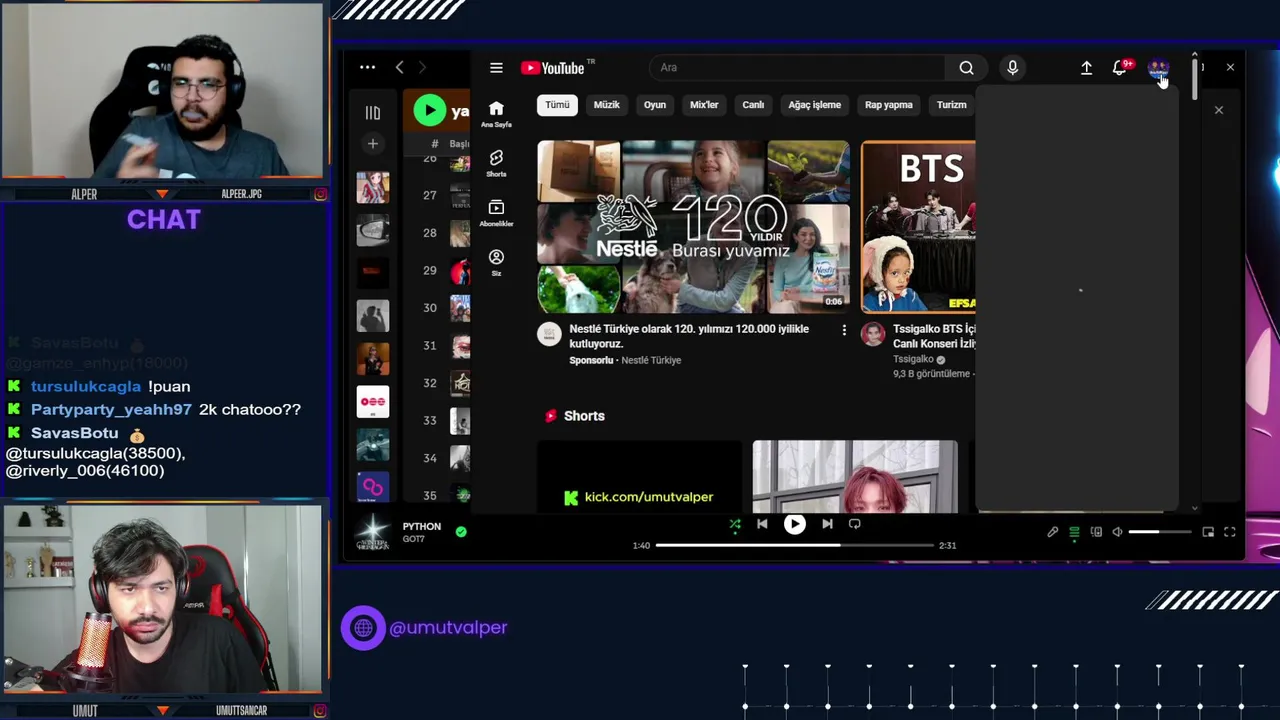Open the YouTube create upload icon
Viewport: 1280px width, 720px height.
pos(1086,68)
